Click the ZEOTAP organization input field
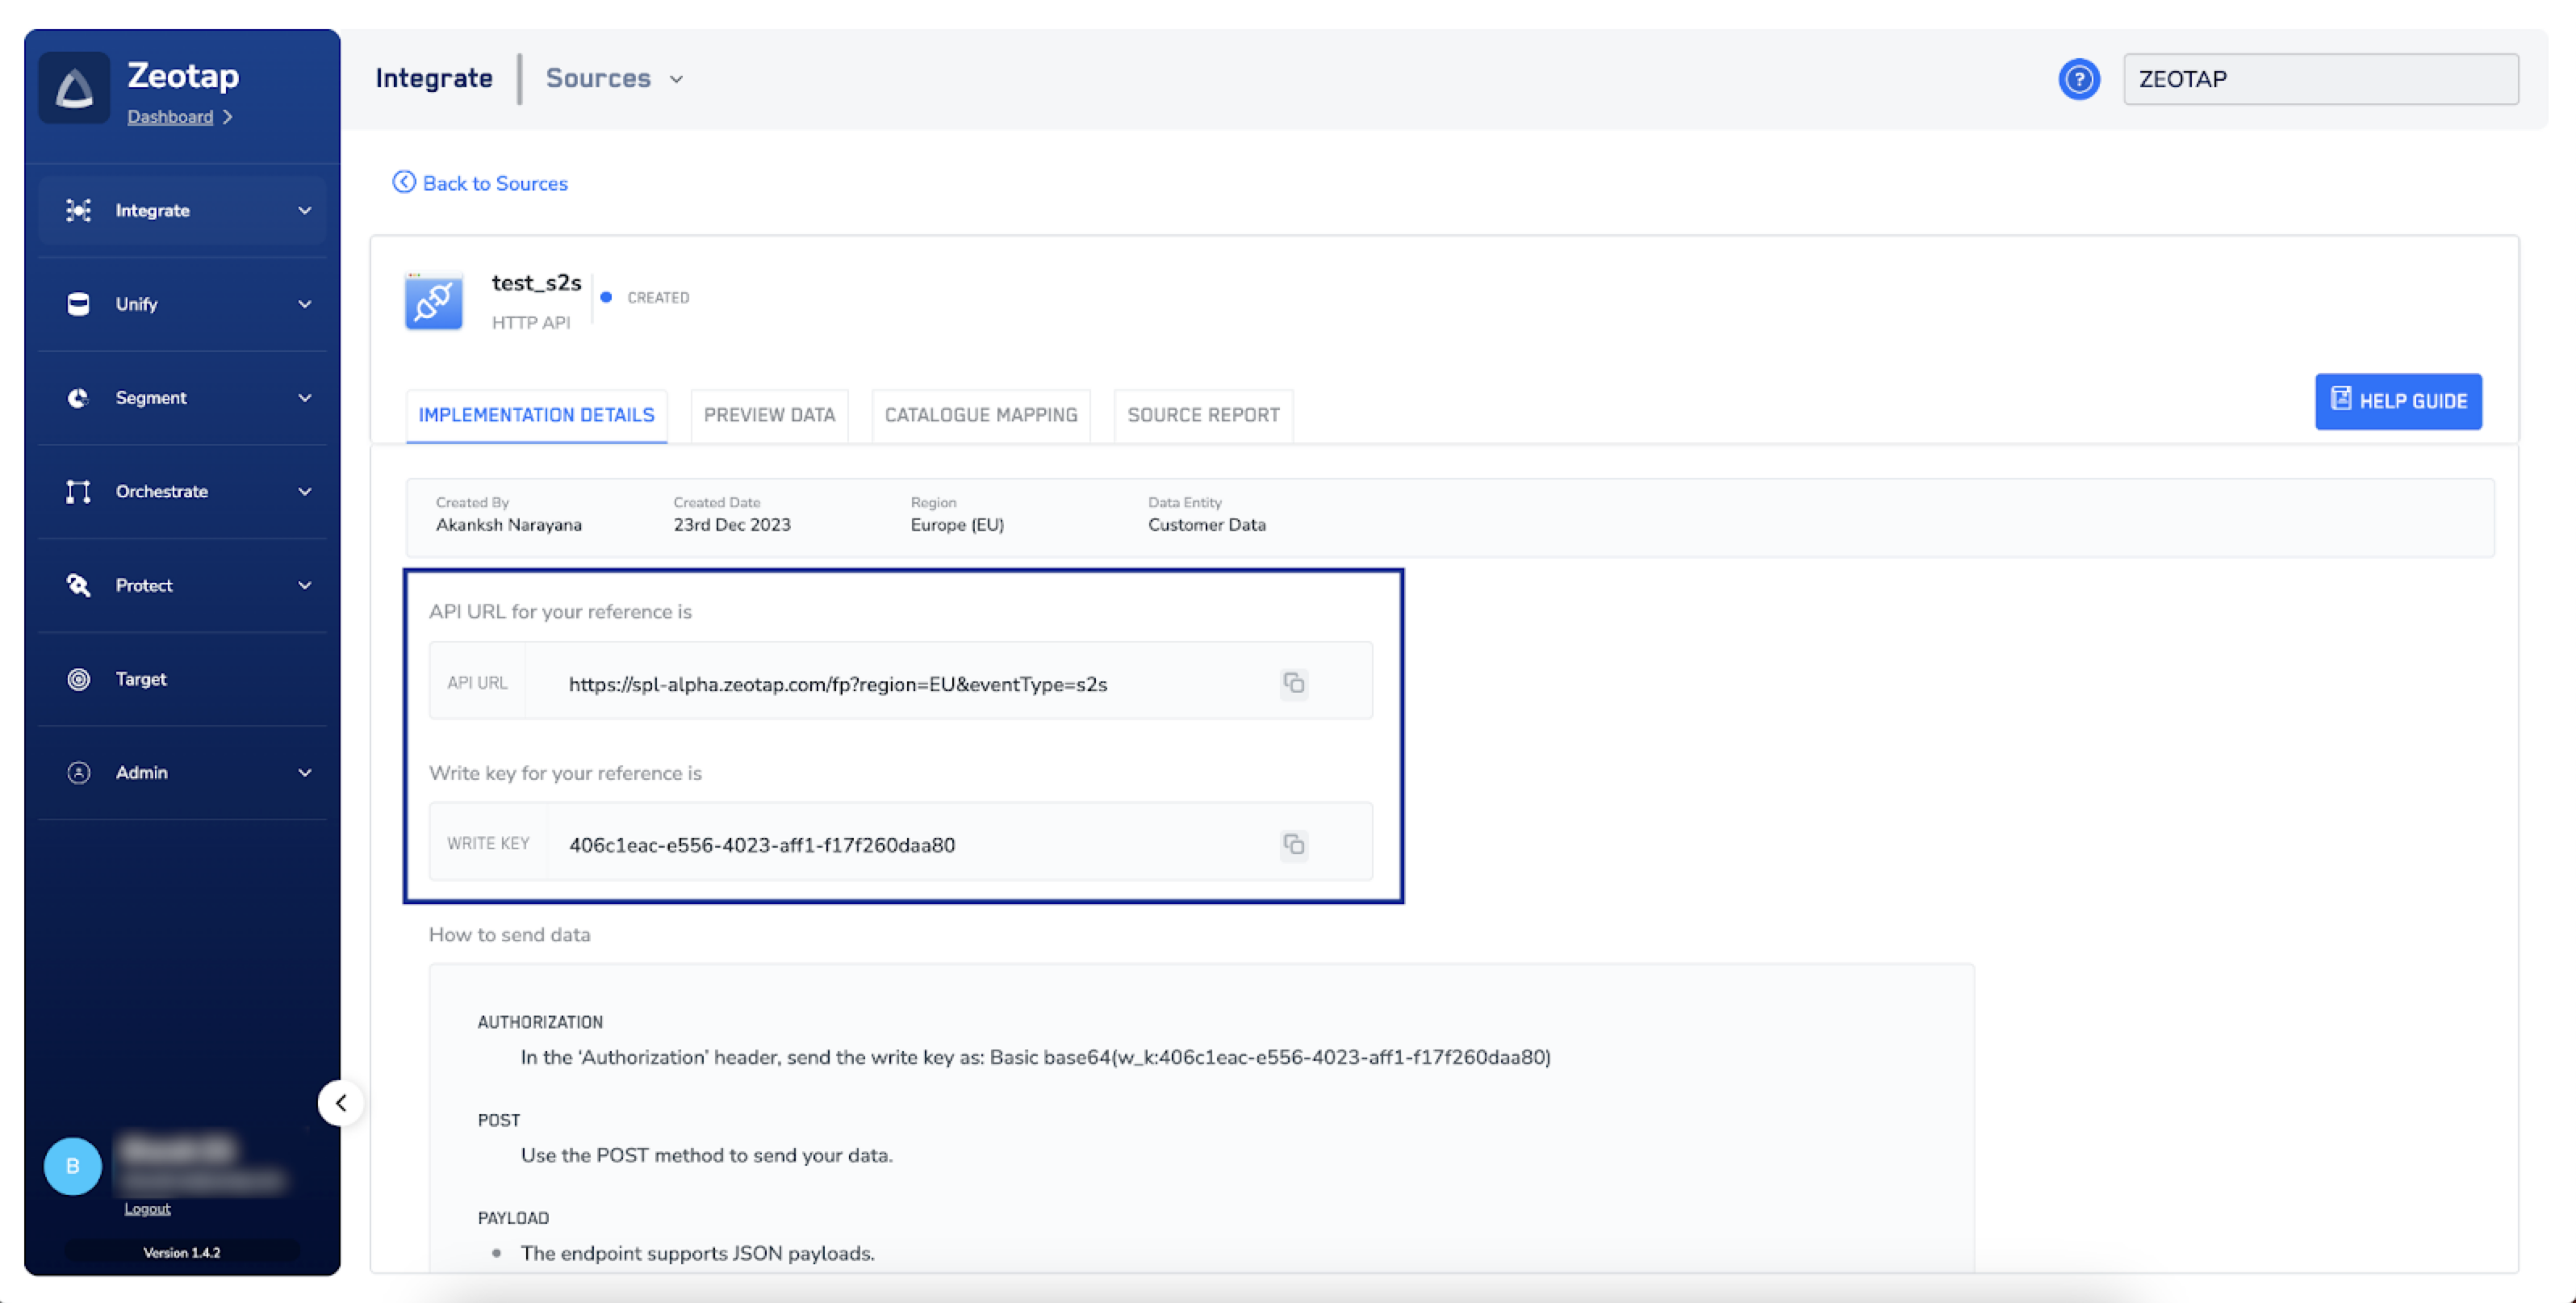This screenshot has width=2576, height=1303. click(2320, 79)
